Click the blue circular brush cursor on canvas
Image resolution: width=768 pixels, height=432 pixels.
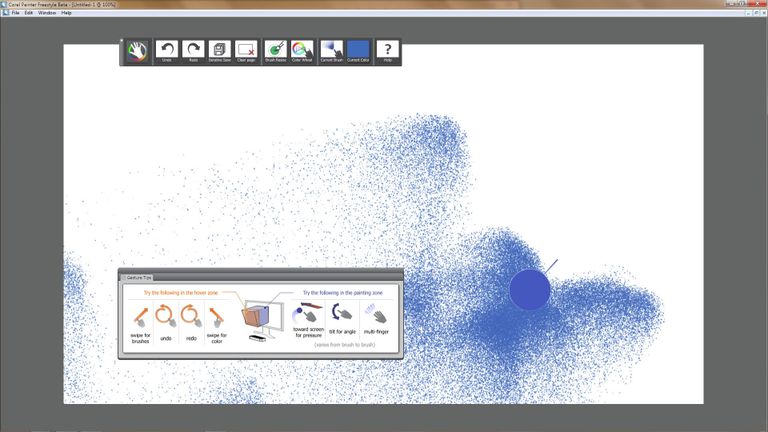coord(529,289)
